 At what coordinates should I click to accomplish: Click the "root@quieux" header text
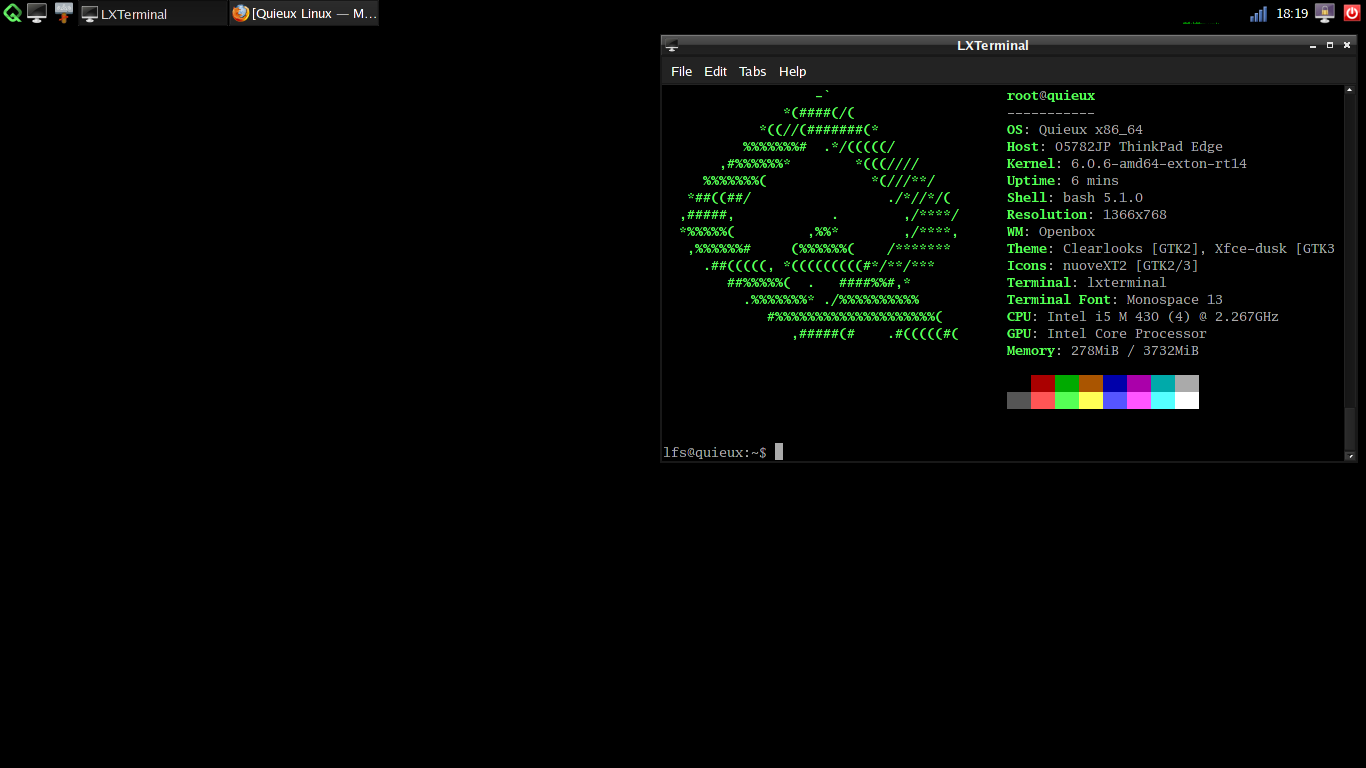tap(1051, 96)
